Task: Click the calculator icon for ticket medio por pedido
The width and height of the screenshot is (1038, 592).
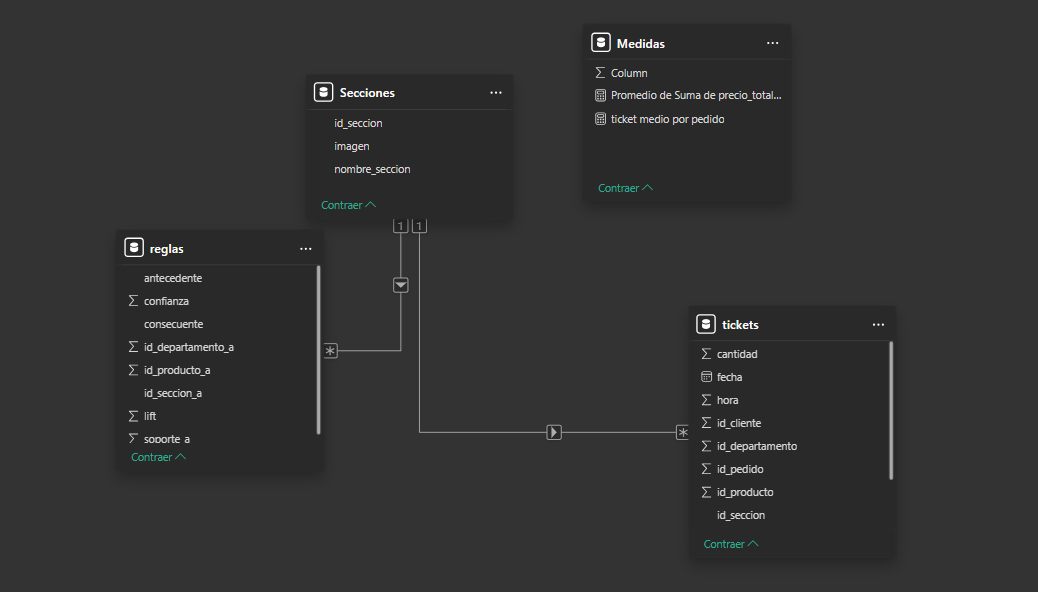Action: pyautogui.click(x=600, y=119)
